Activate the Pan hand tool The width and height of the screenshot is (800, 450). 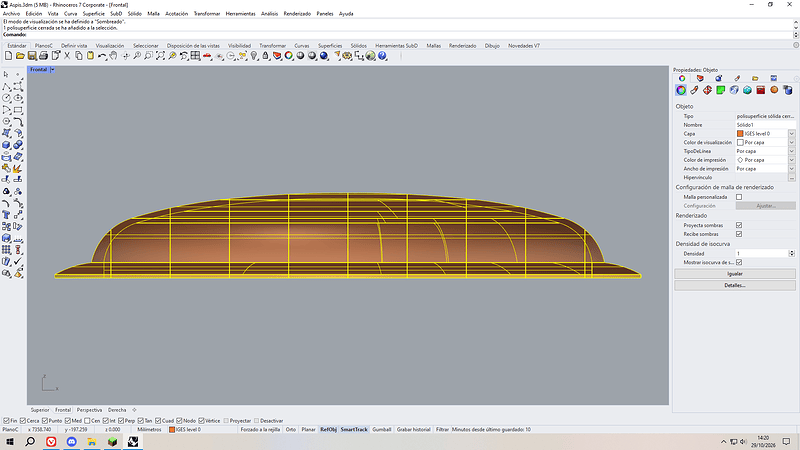113,56
